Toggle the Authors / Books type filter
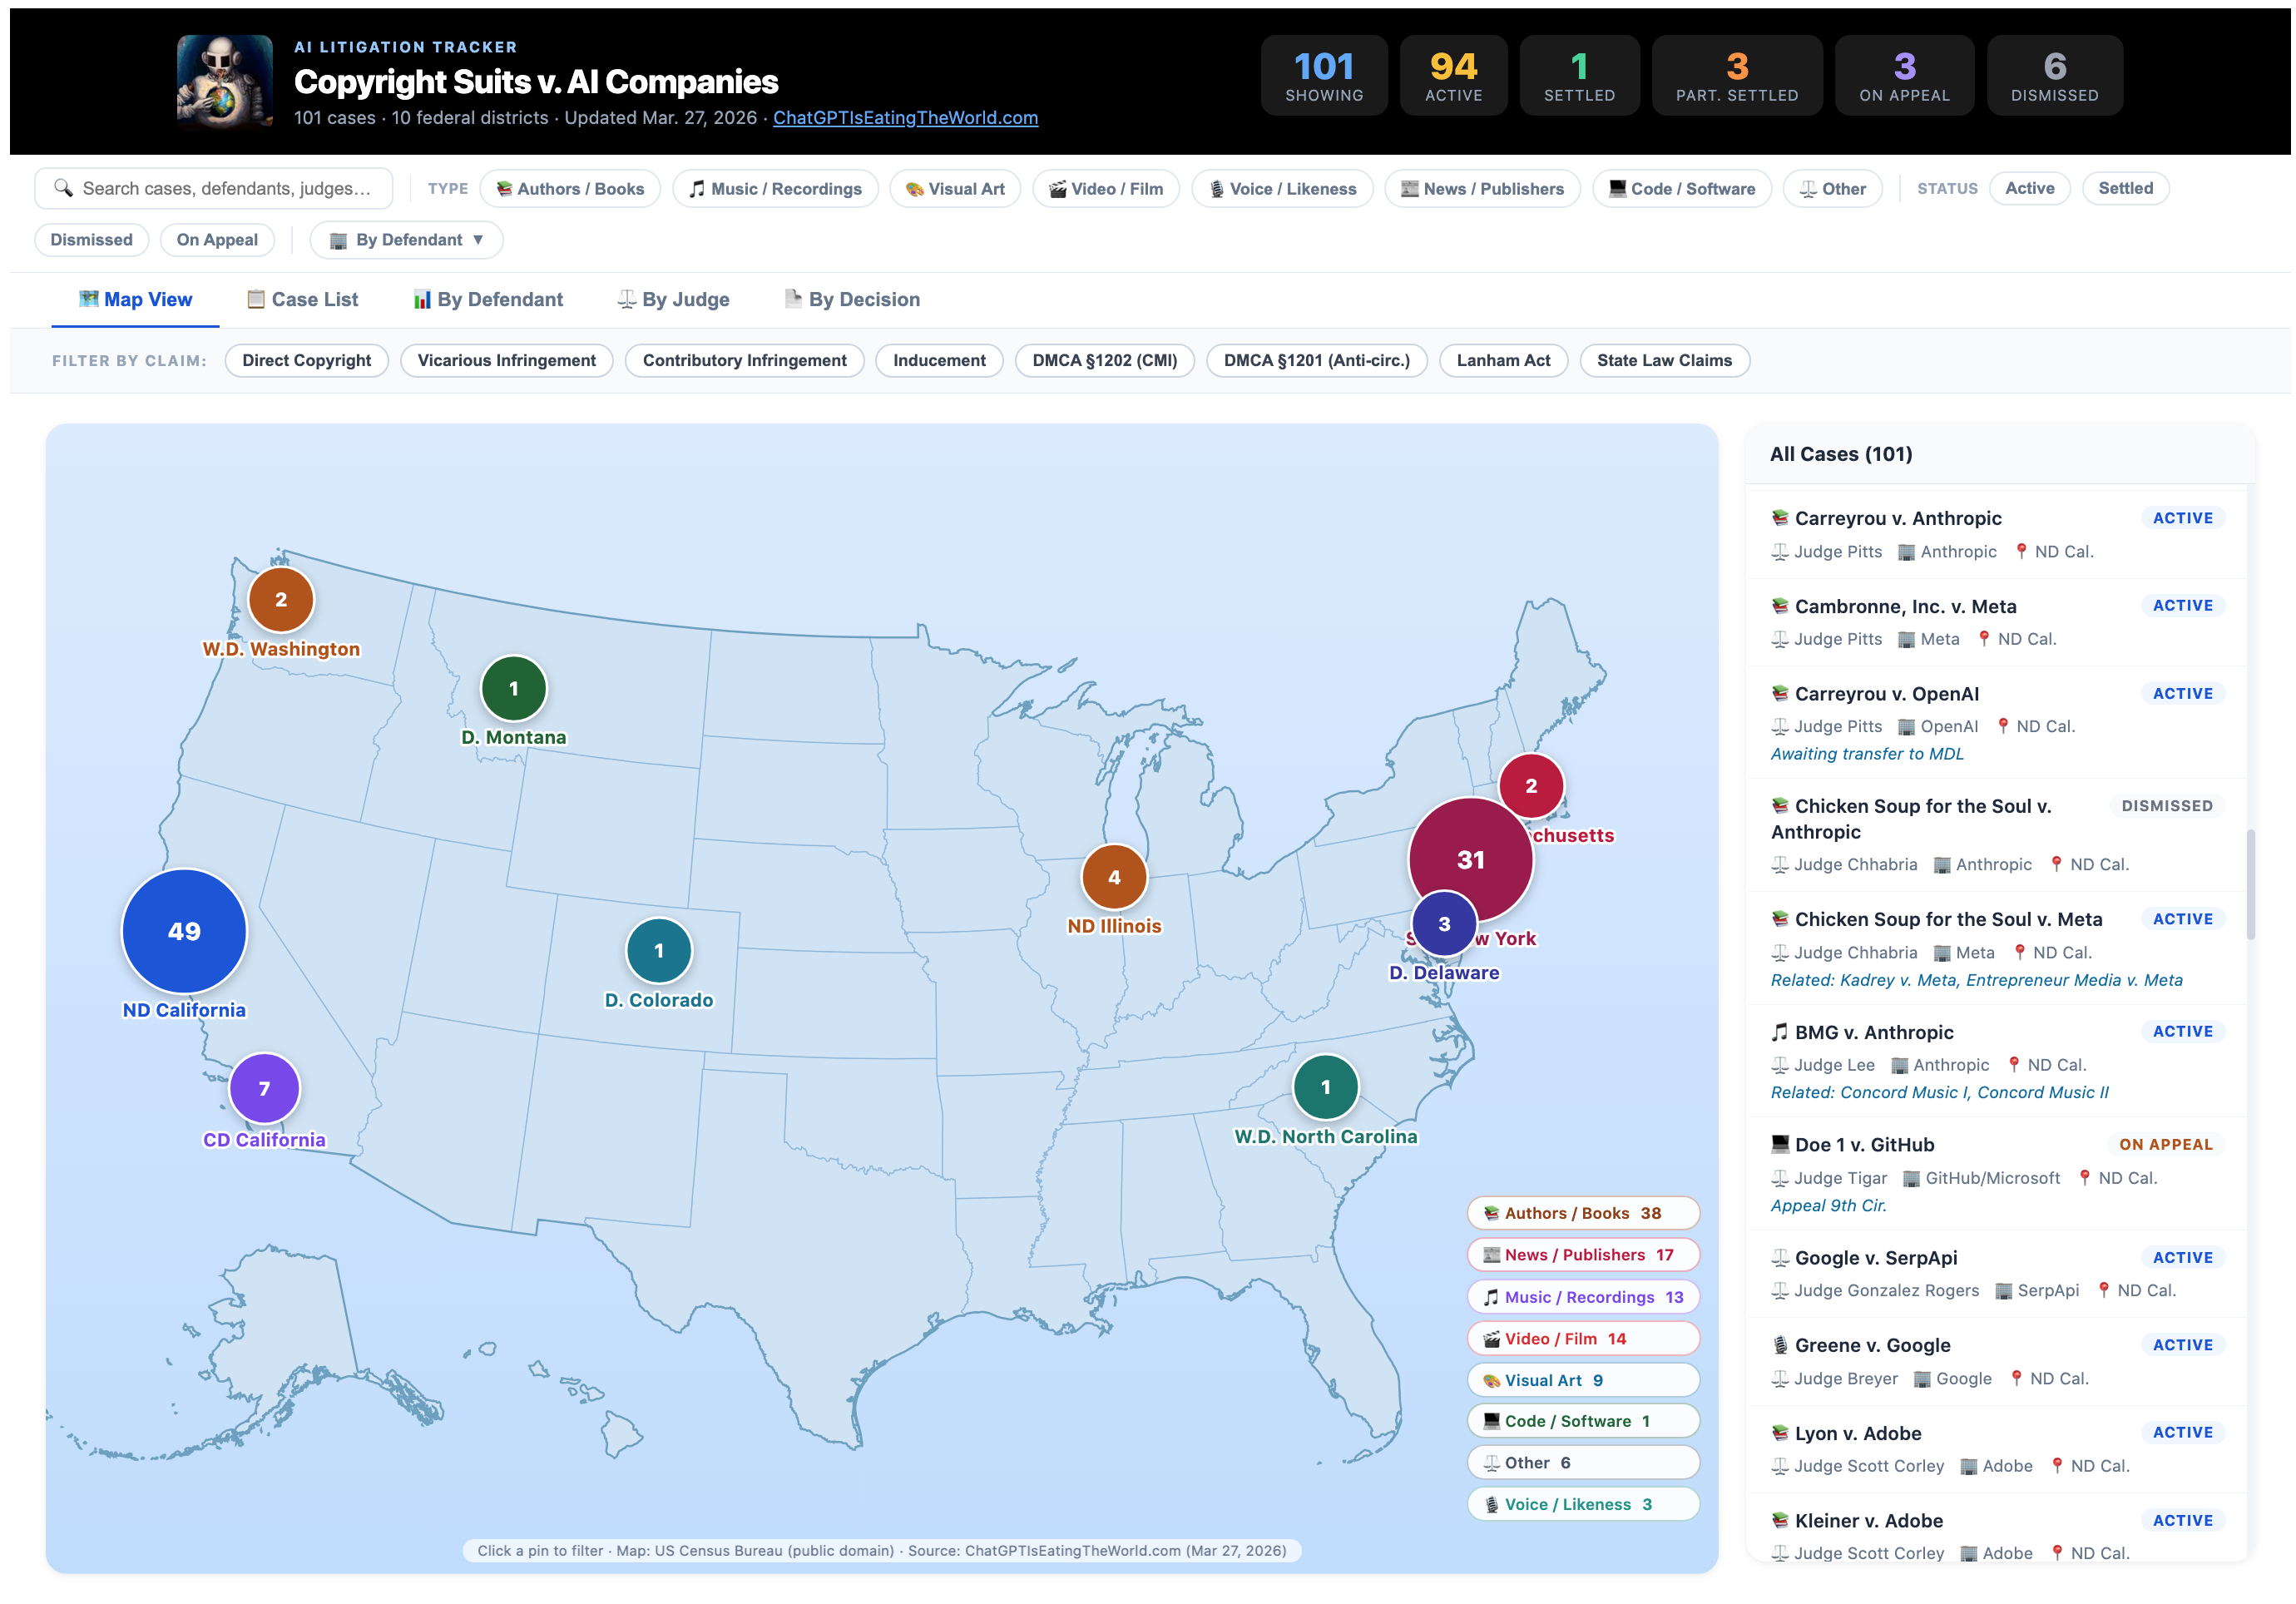The width and height of the screenshot is (2296, 1604). (x=570, y=188)
